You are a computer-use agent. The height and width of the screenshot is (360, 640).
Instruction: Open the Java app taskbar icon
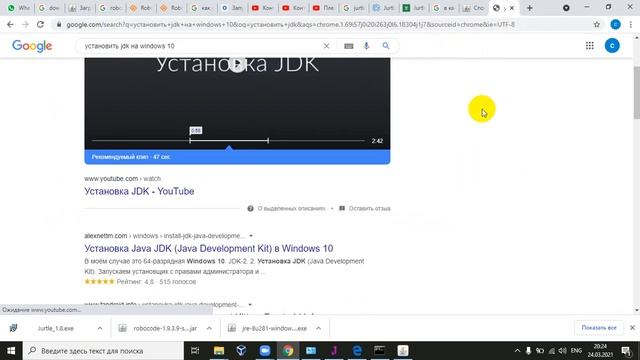(403, 351)
